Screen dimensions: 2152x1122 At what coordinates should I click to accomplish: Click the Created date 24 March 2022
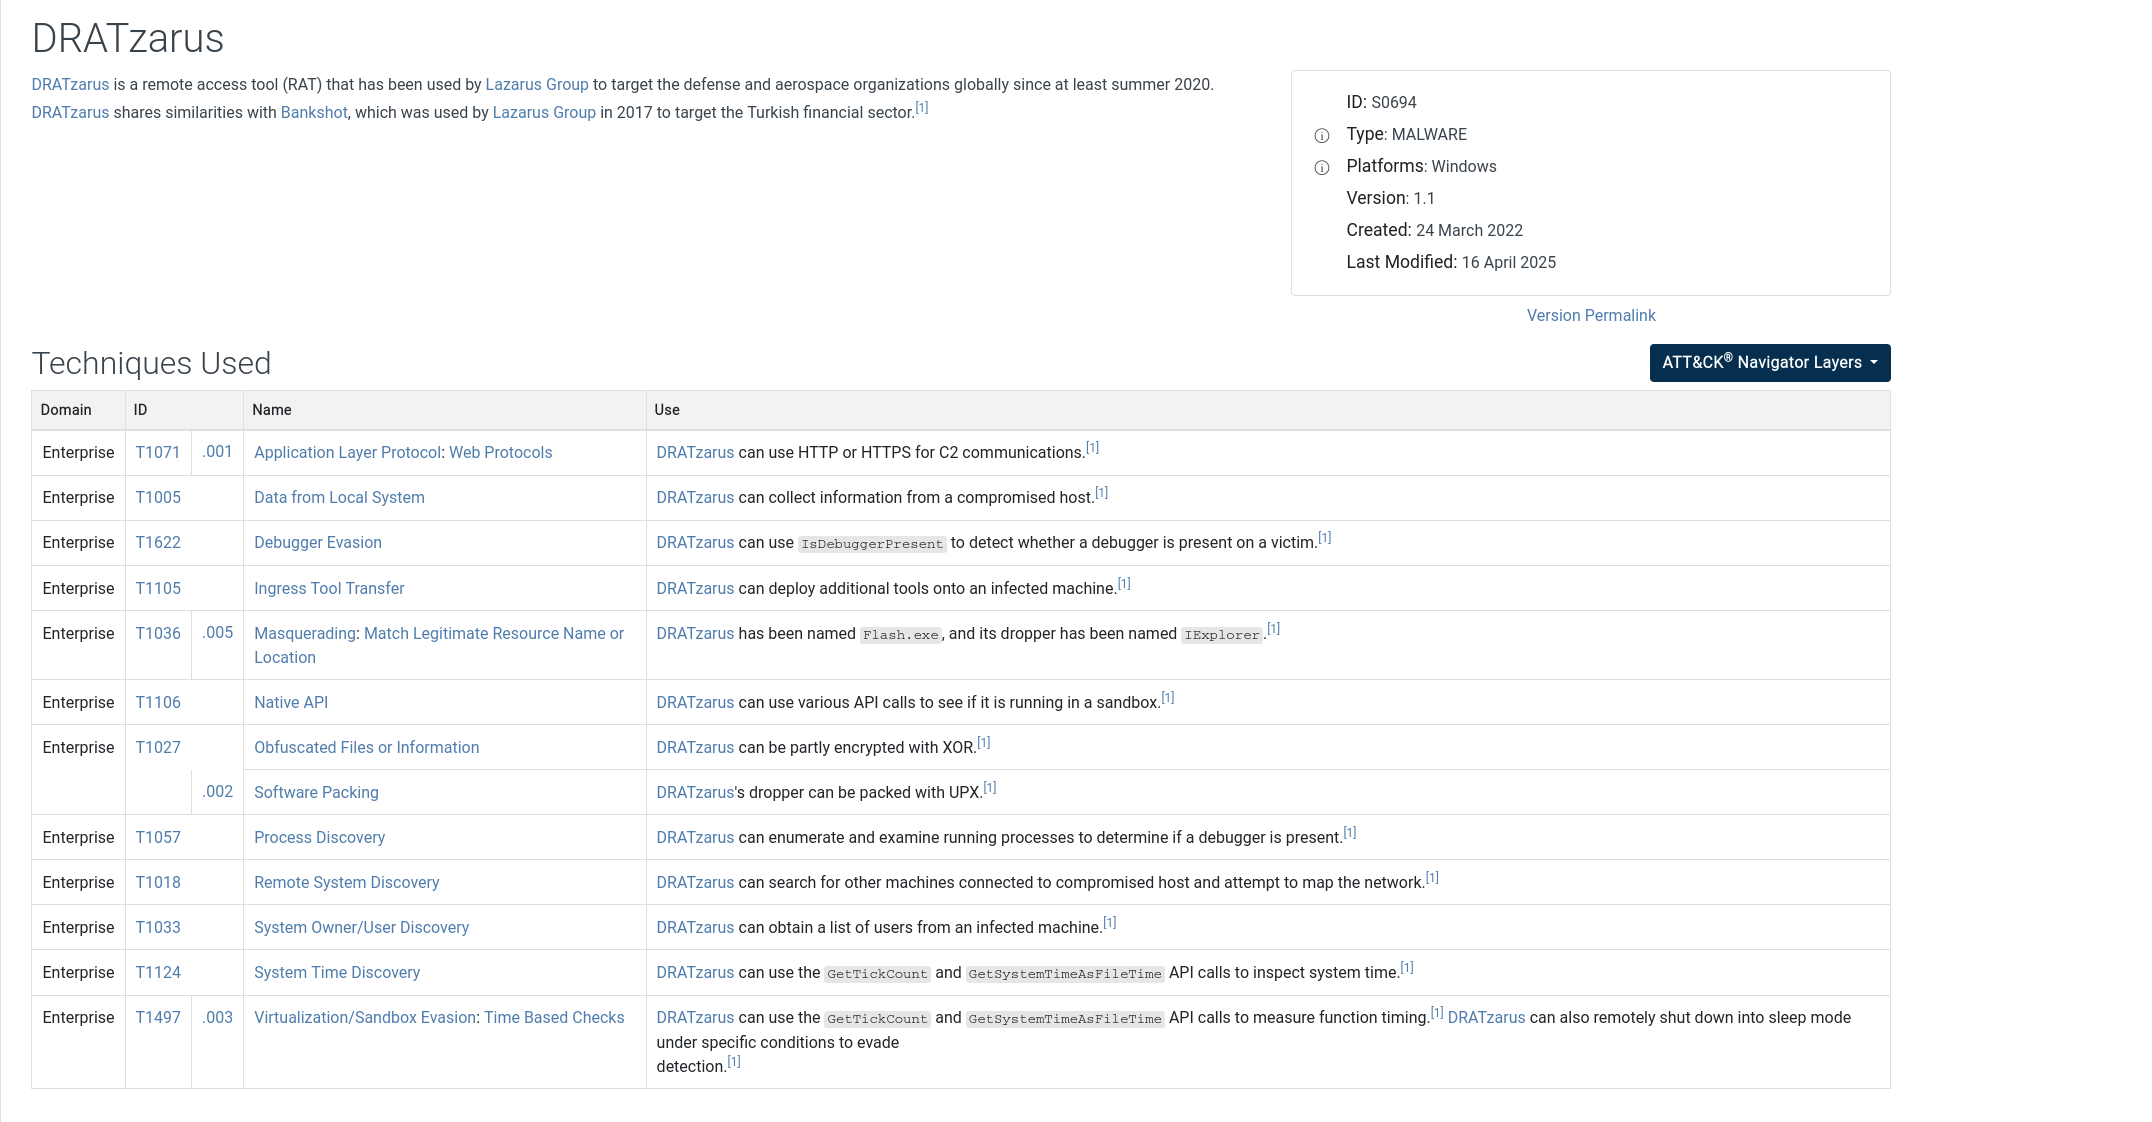click(x=1469, y=230)
